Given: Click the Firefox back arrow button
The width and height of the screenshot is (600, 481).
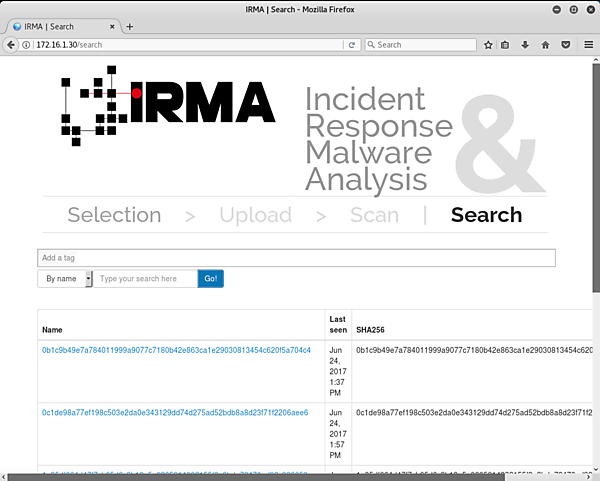Looking at the screenshot, I should pyautogui.click(x=11, y=45).
